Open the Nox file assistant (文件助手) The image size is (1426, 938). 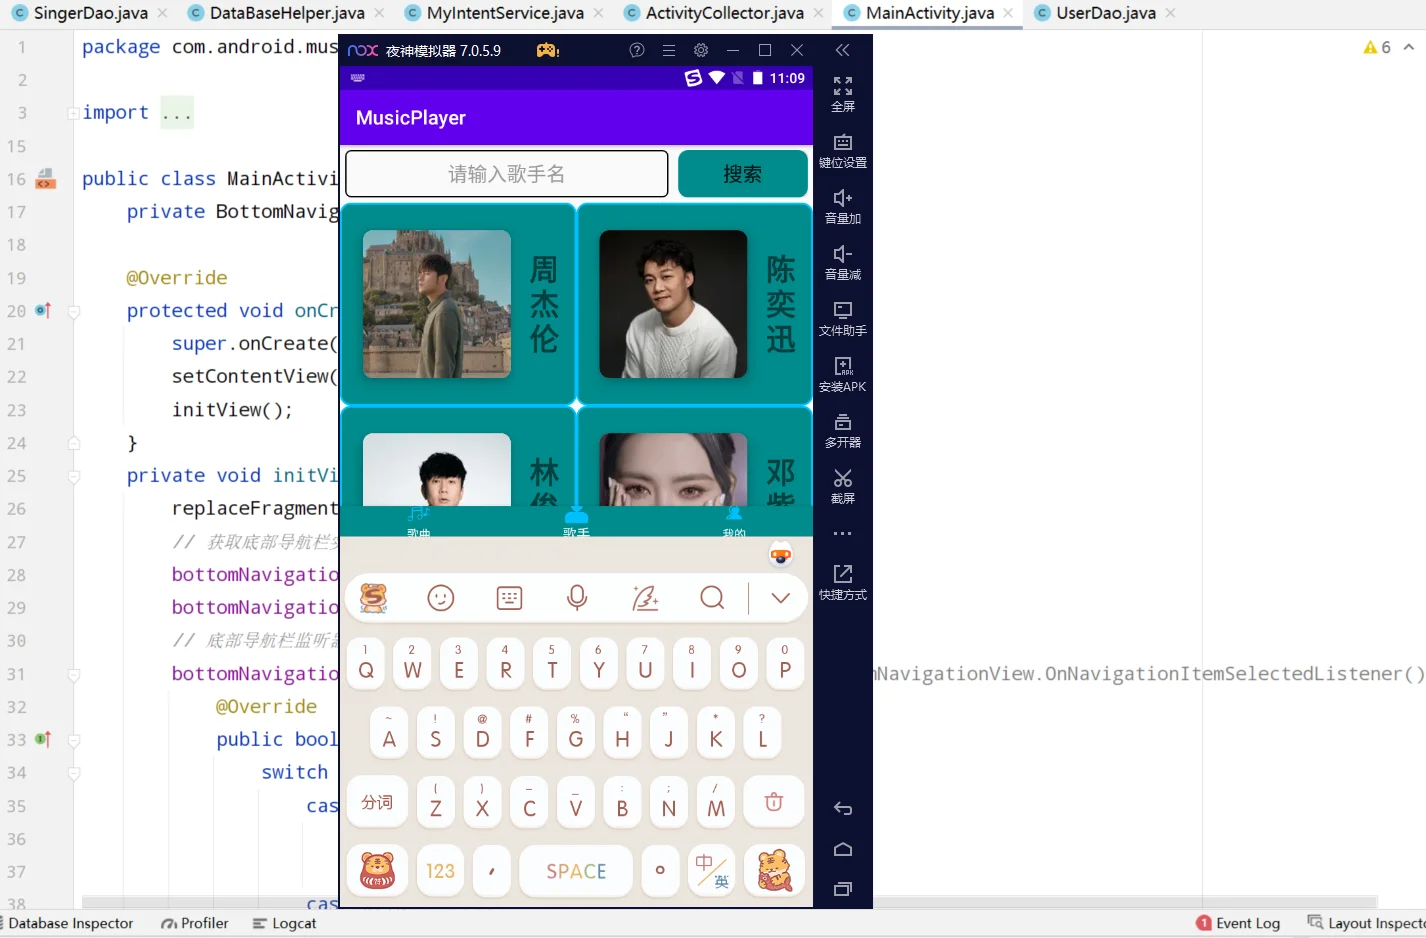tap(843, 310)
